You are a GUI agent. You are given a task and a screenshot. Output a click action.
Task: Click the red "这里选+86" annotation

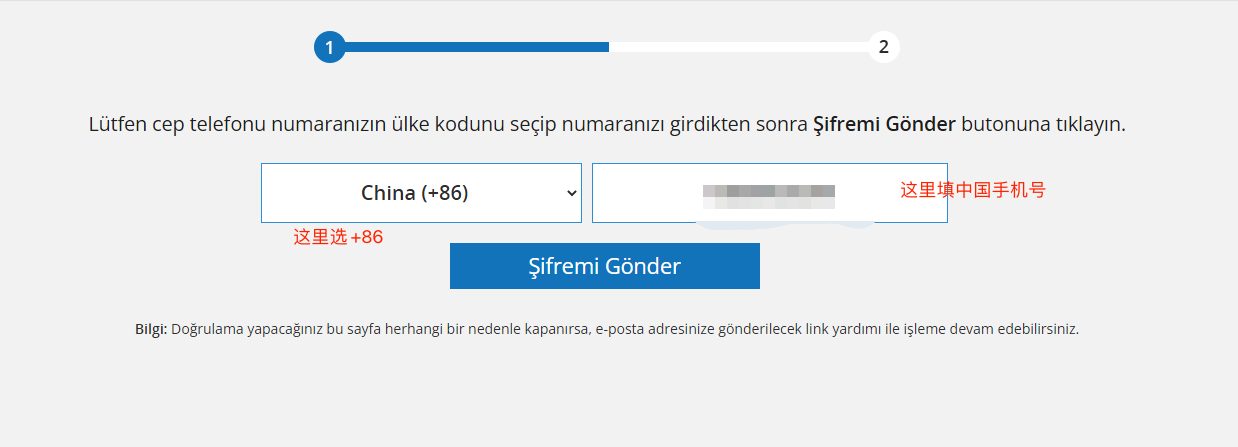coord(338,238)
